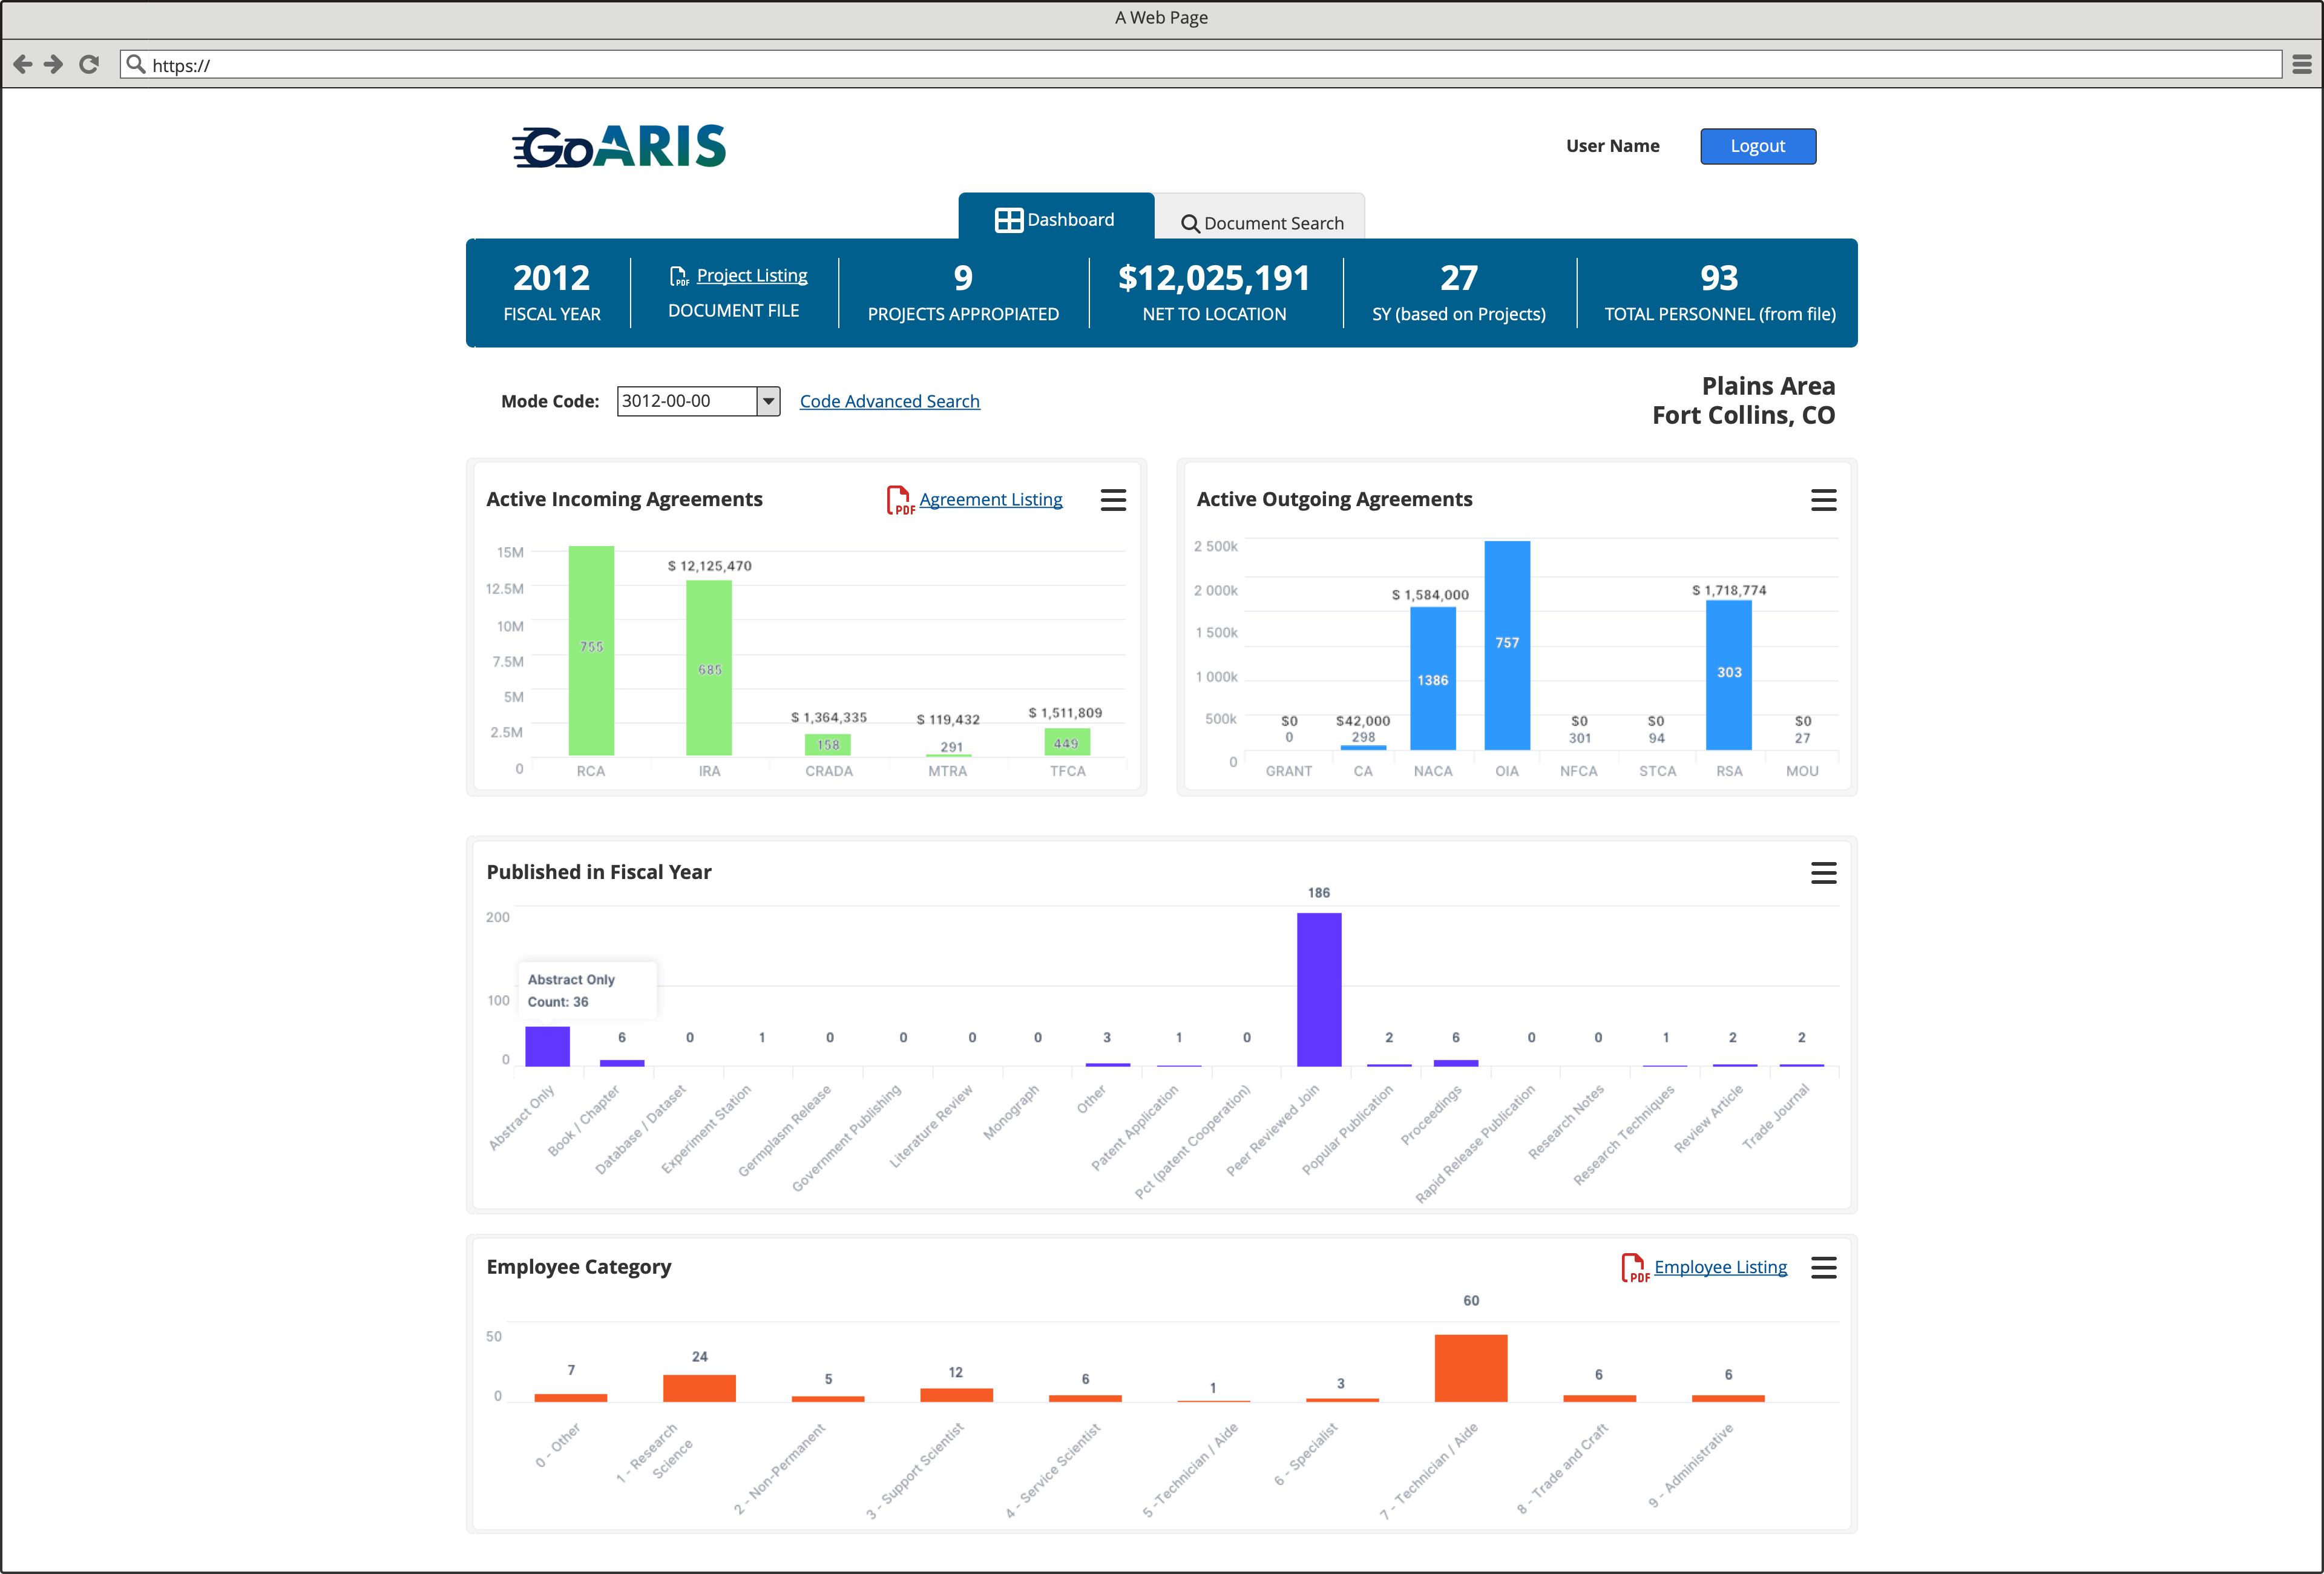Open the Active Incoming Agreements chart menu
Viewport: 2324px width, 1574px height.
[x=1113, y=499]
